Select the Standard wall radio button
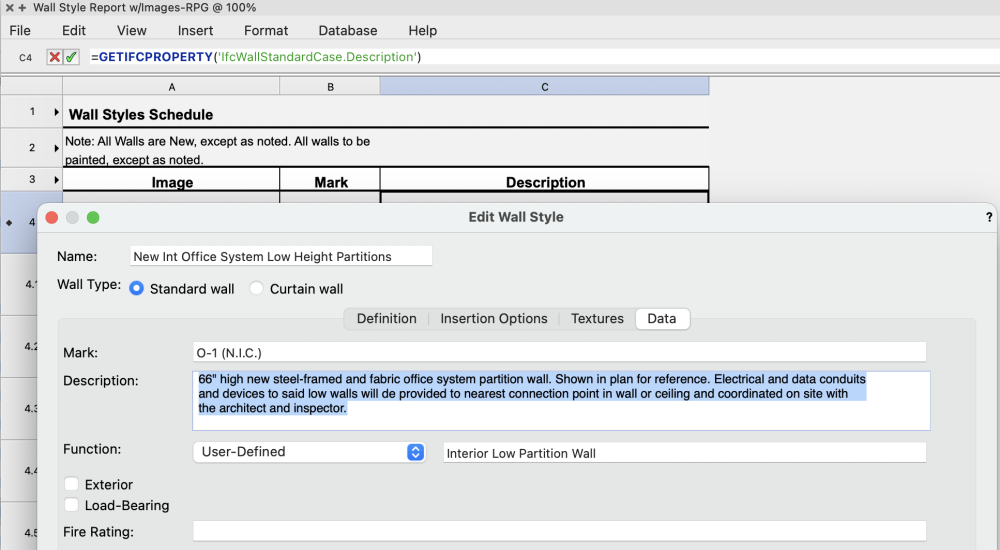Image resolution: width=1000 pixels, height=550 pixels. click(x=137, y=289)
